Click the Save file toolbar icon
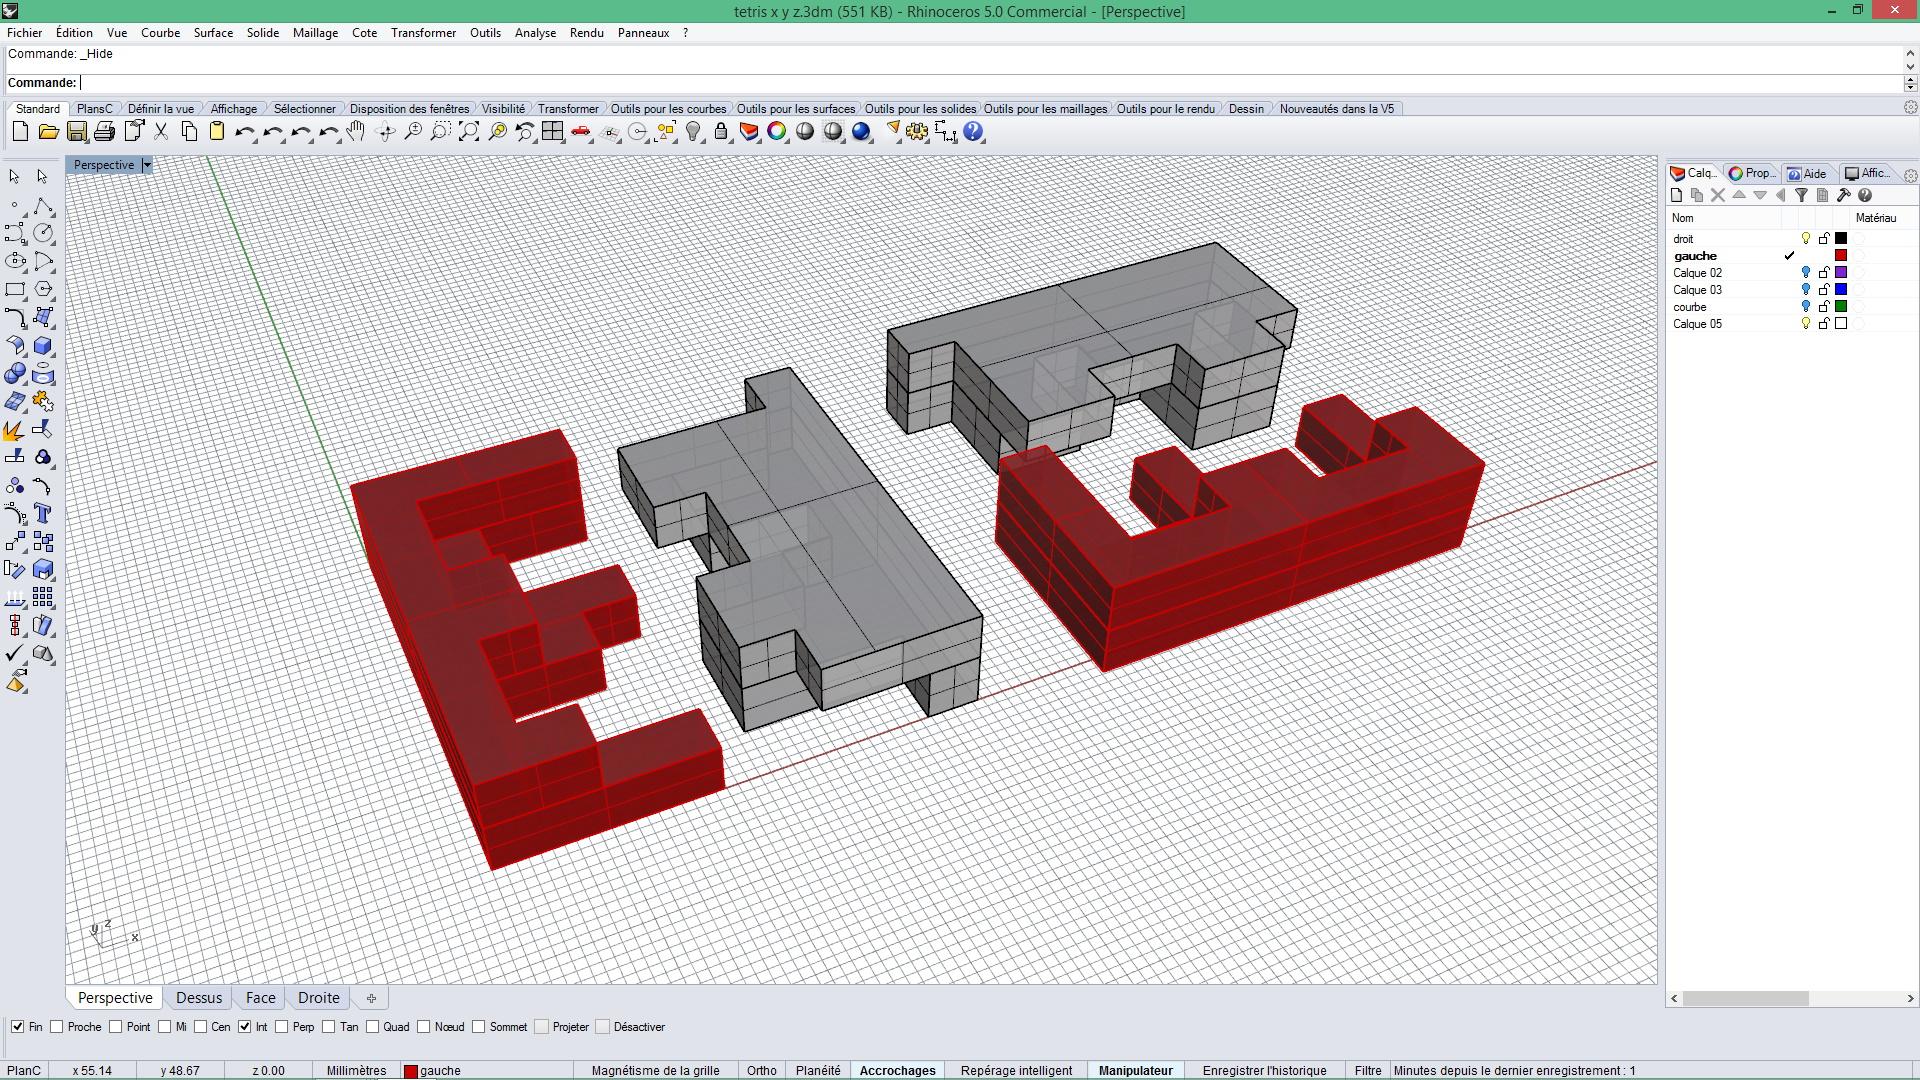The image size is (1920, 1080). click(x=77, y=132)
